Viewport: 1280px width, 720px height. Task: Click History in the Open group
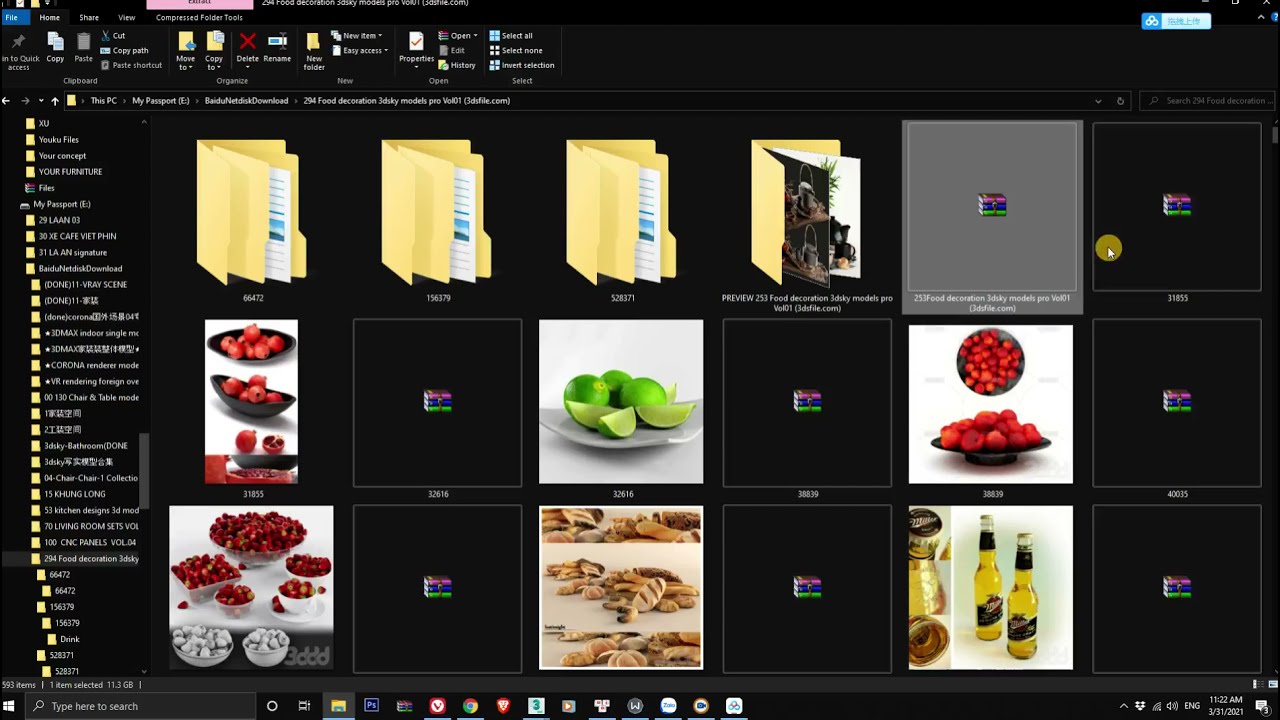click(457, 65)
